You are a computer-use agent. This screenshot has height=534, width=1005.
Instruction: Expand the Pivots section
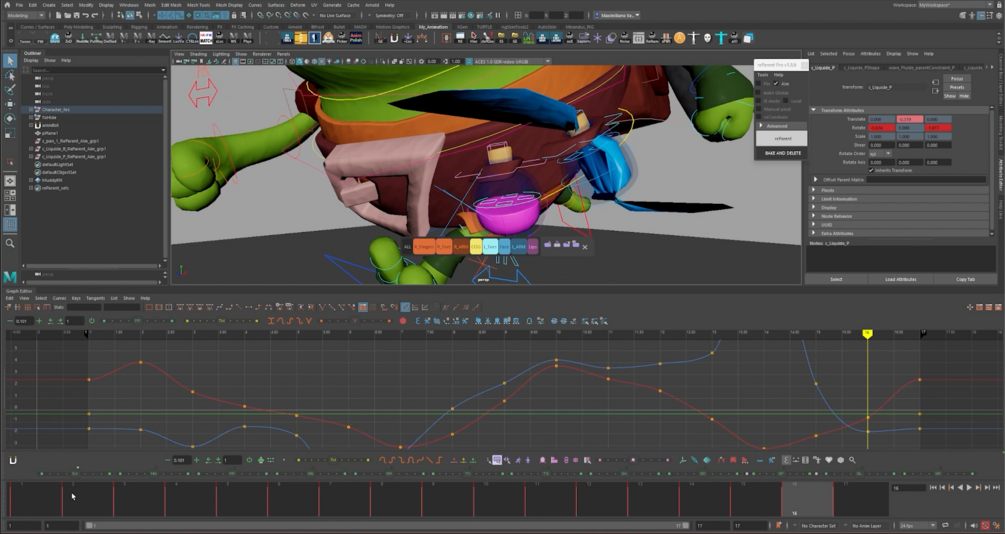[x=814, y=190]
